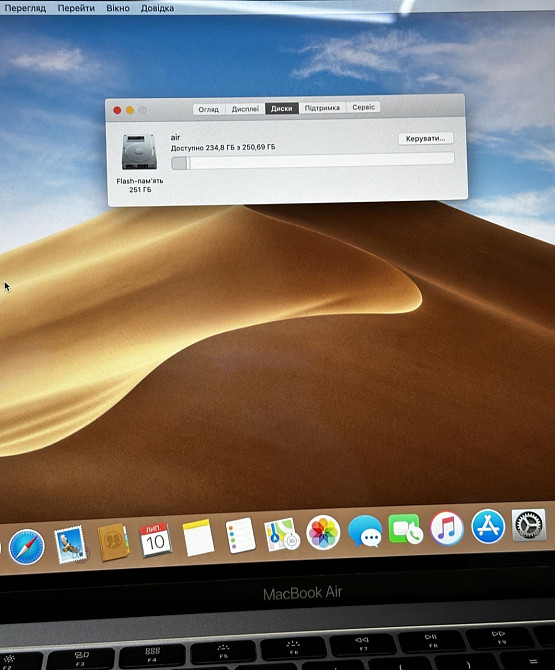Open the Mail app in Dock
Screen dimensions: 555x670
(x=71, y=544)
